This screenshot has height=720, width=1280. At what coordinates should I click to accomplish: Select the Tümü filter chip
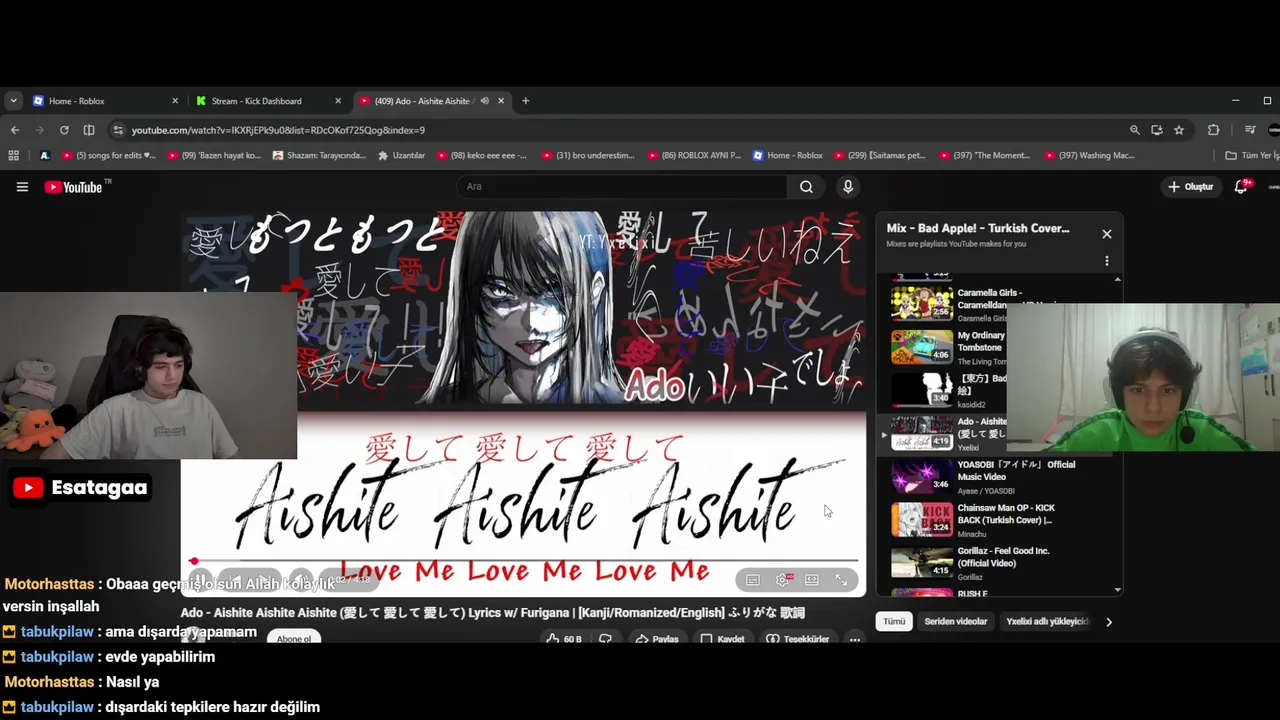click(x=894, y=622)
